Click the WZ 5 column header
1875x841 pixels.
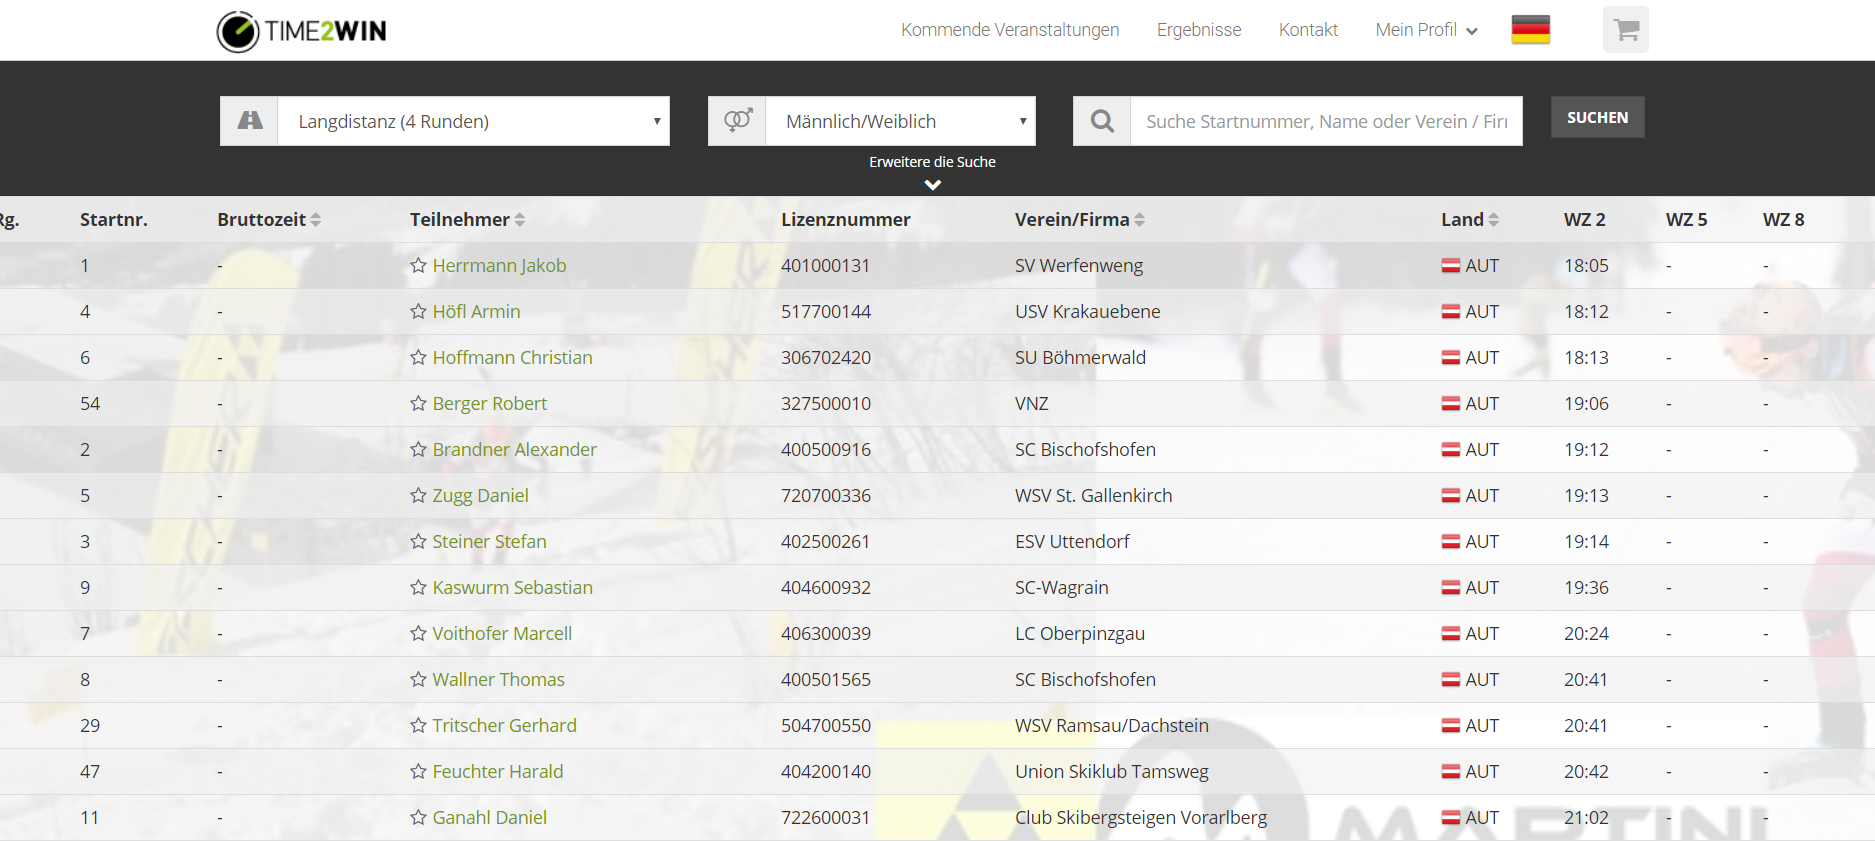point(1686,219)
